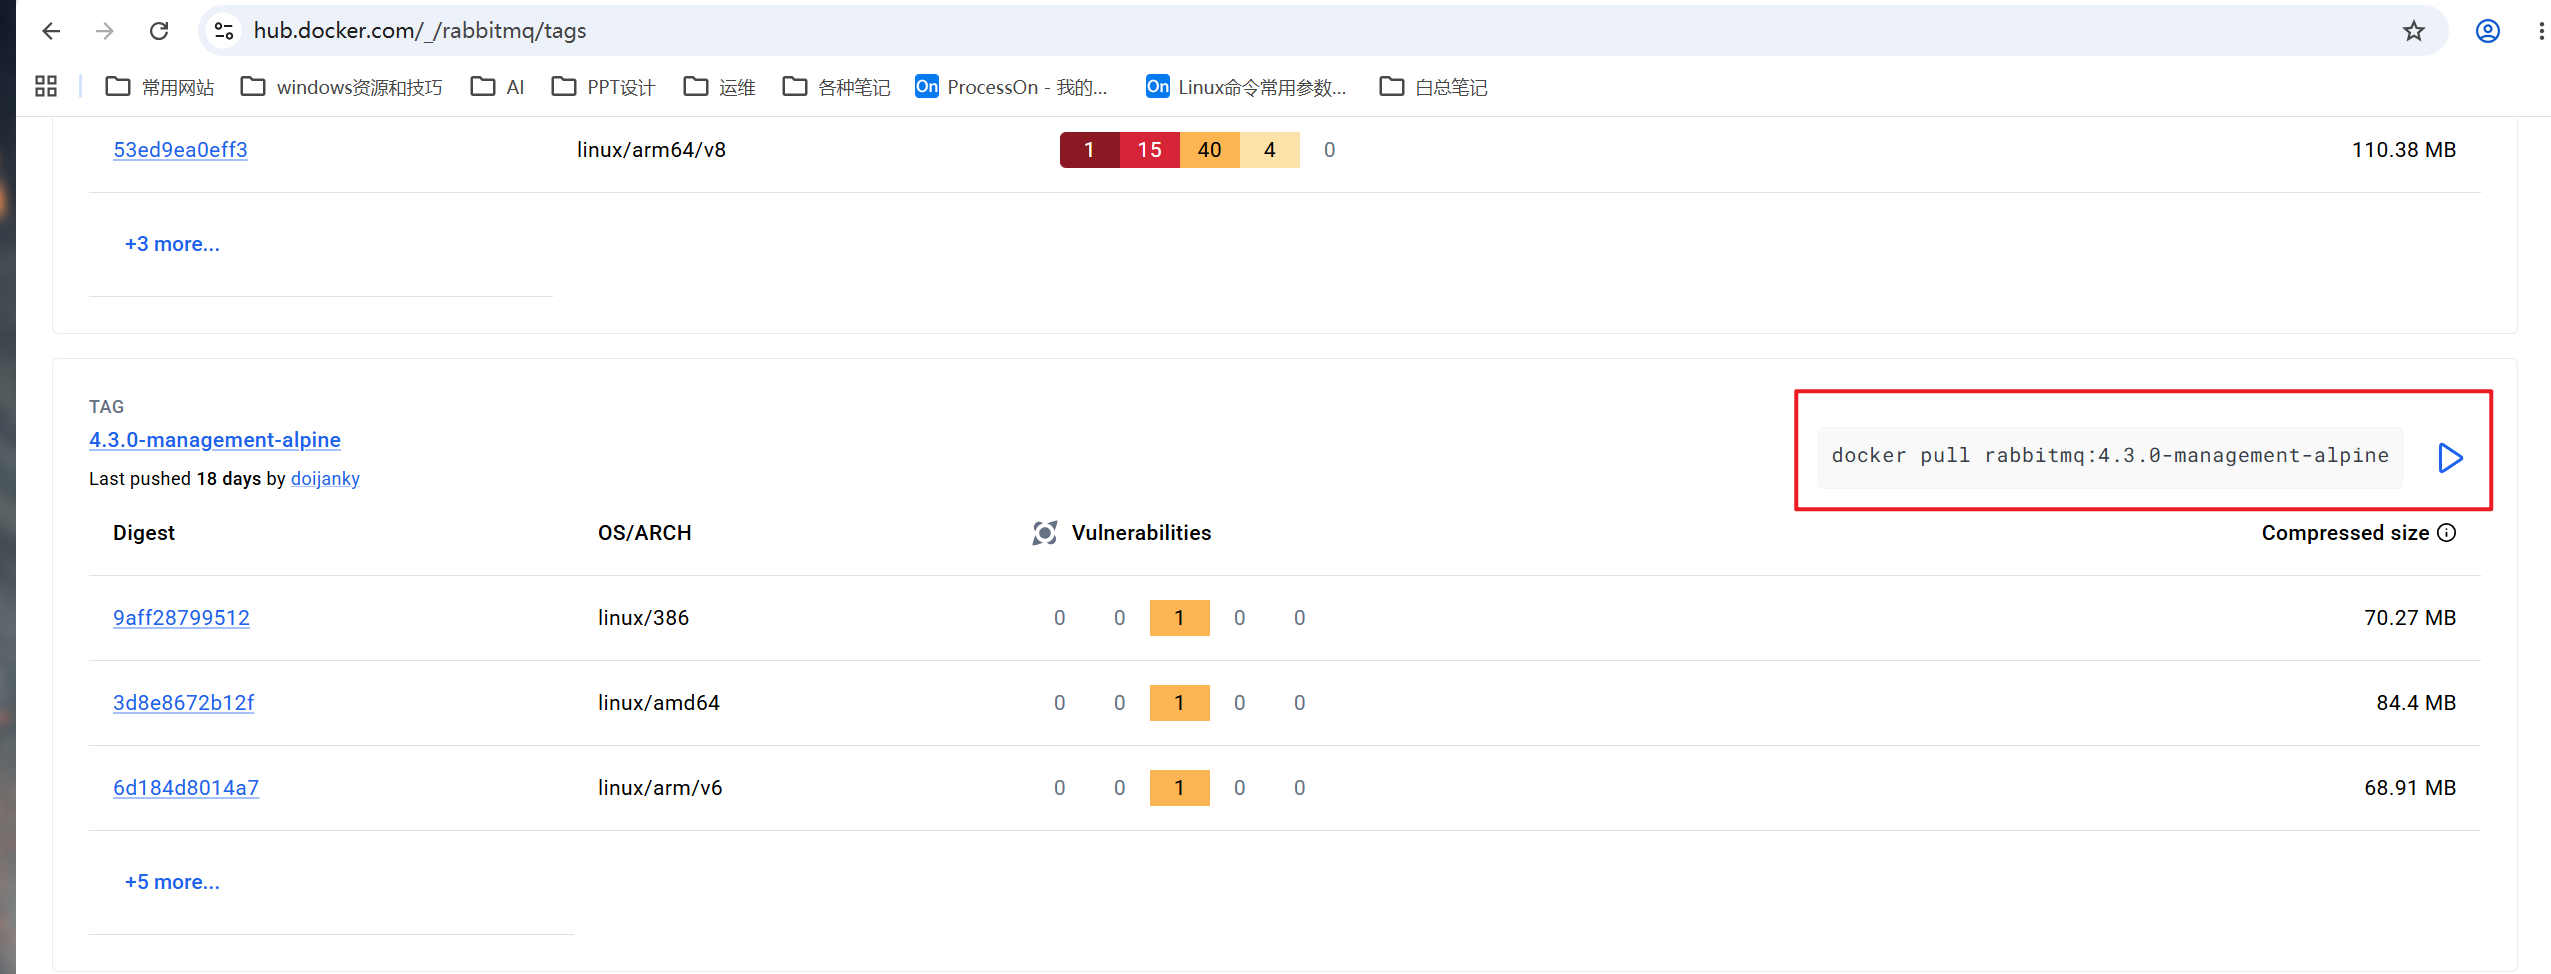Click the orange 1 badge for linux/386

[1180, 618]
